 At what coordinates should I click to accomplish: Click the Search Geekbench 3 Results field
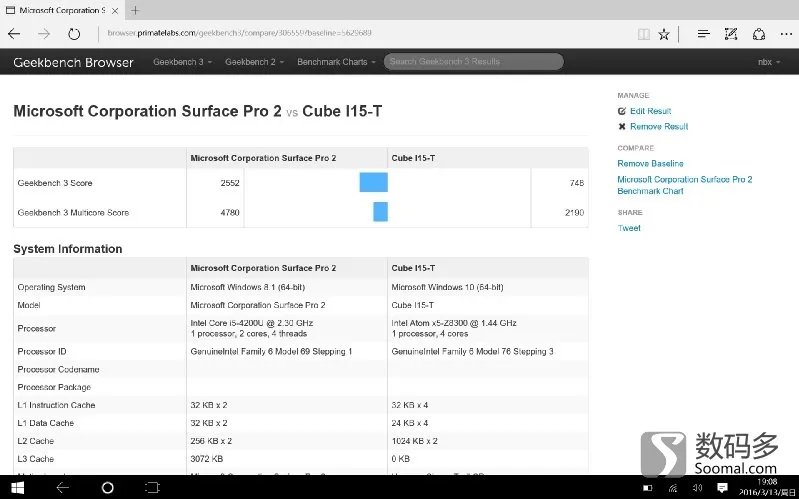tap(473, 62)
